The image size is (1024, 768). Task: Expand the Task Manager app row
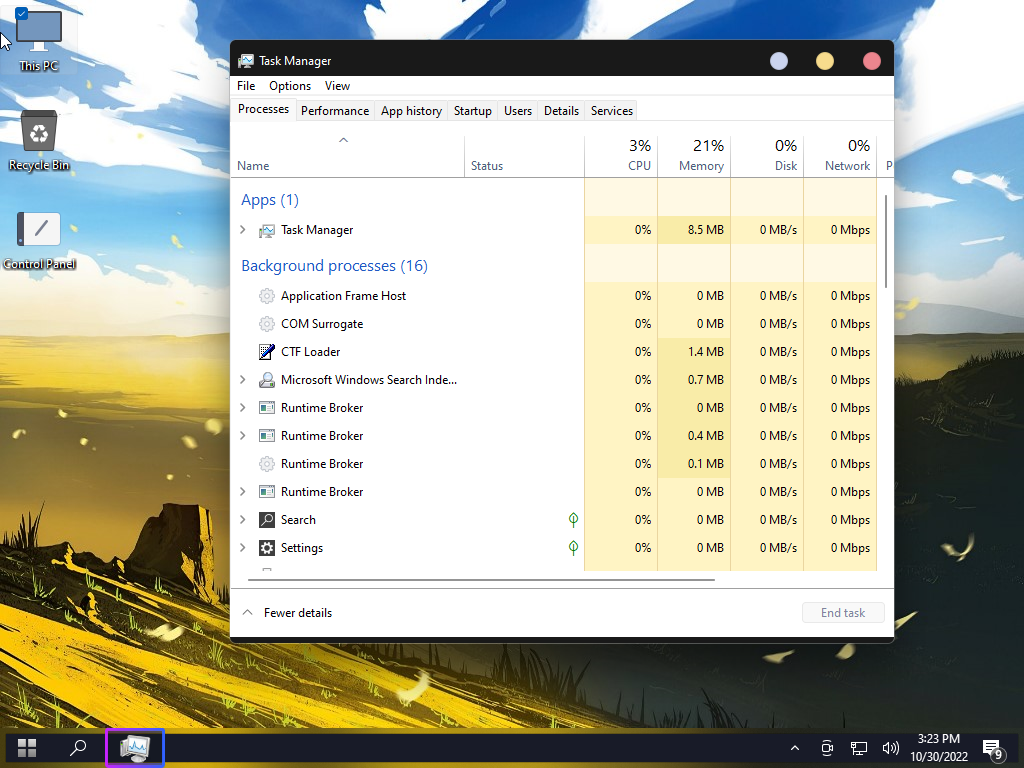243,230
